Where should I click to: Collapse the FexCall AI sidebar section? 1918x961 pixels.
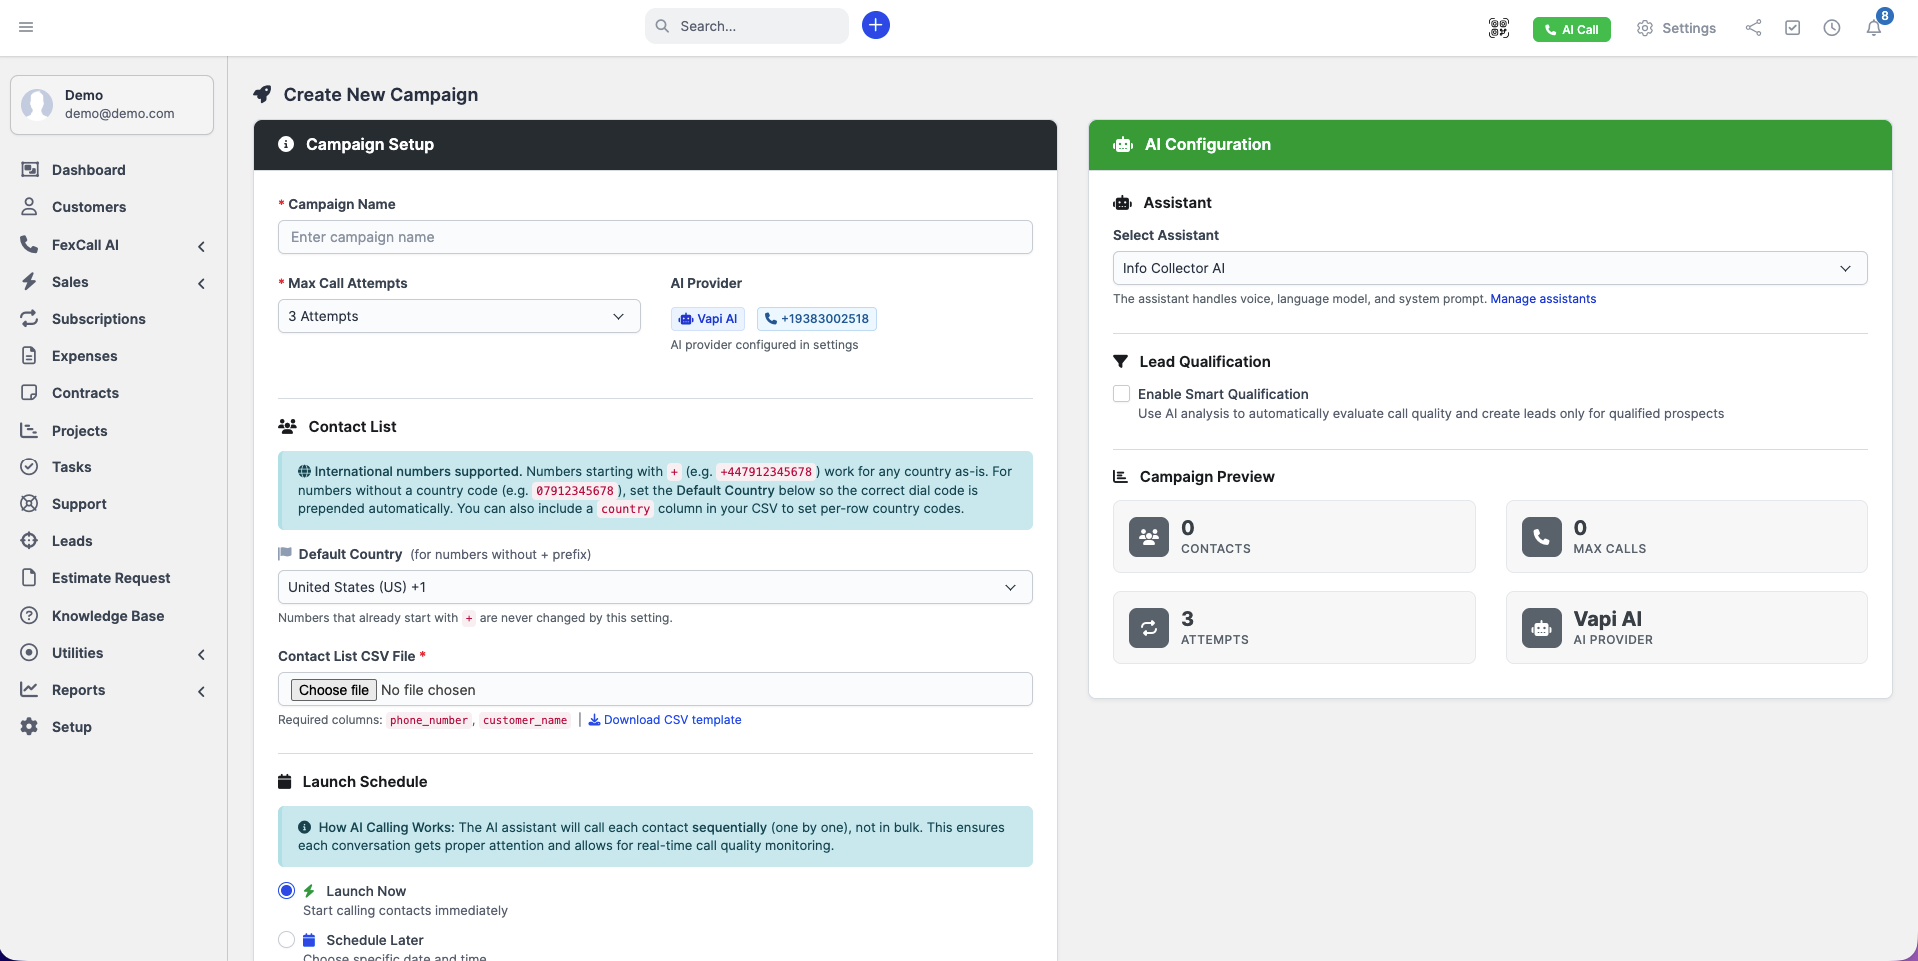[x=201, y=246]
